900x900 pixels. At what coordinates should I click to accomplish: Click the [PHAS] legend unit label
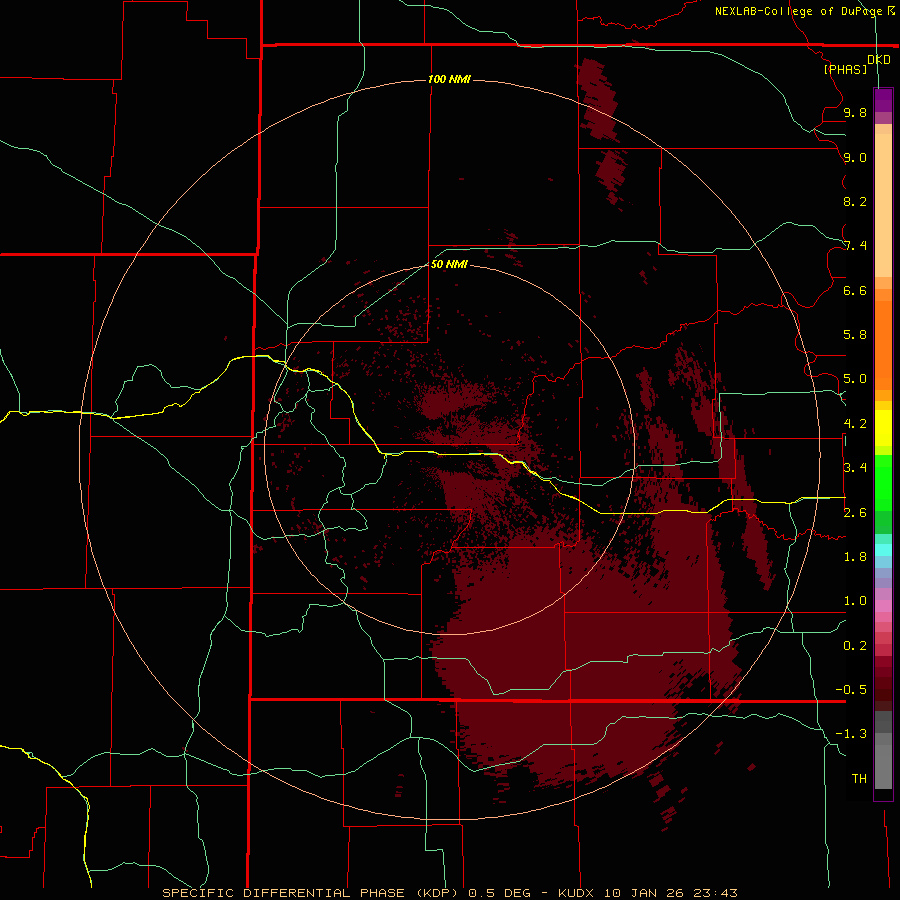(845, 69)
